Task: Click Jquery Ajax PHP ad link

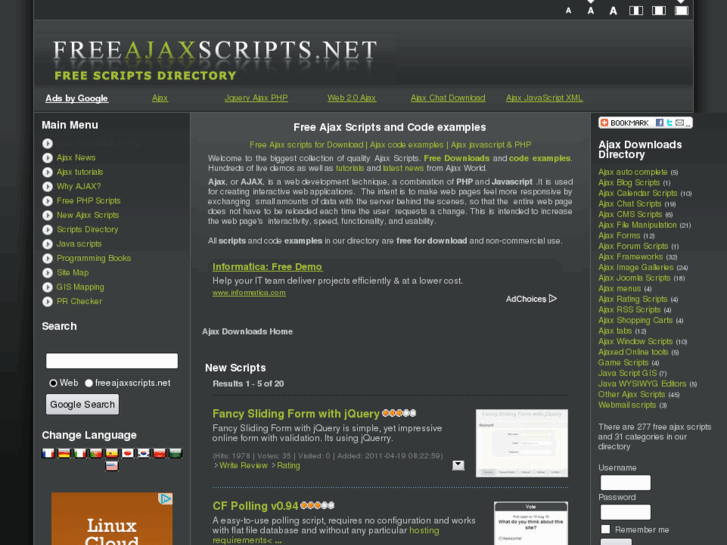Action: 256,98
